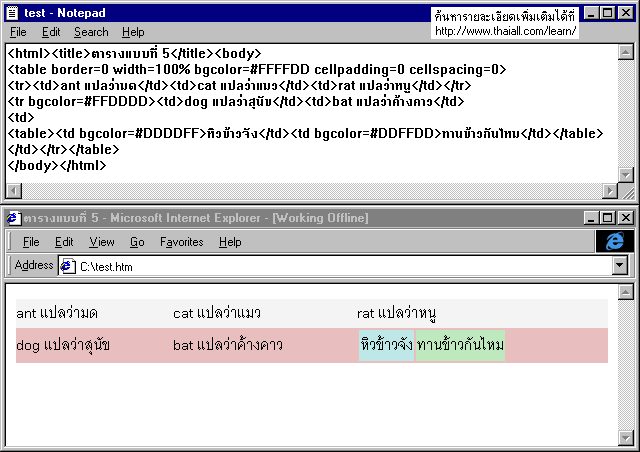
Task: Click in the address field showing C:\test.htm
Action: click(340, 266)
